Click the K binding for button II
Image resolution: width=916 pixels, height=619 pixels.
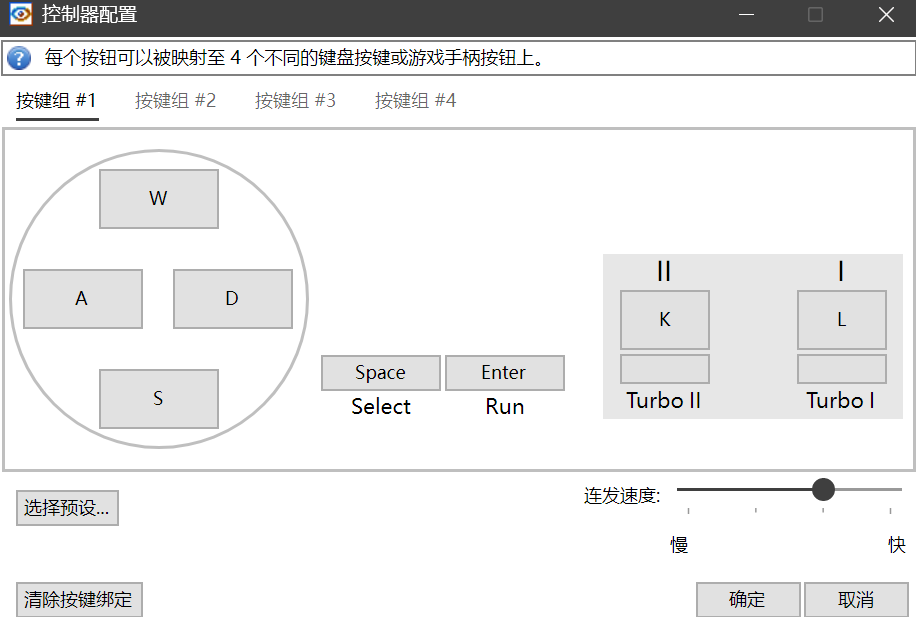(x=664, y=319)
